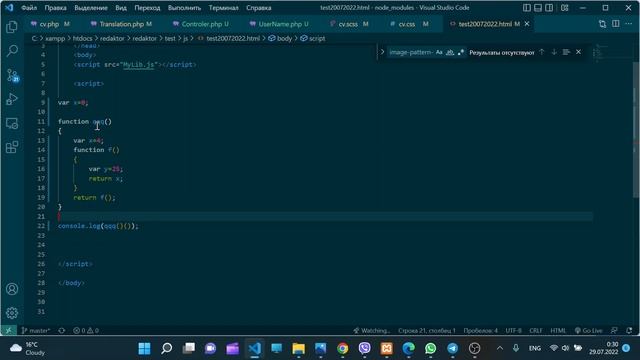Viewport: 640px width, 360px height.
Task: Open Google Chrome from the taskbar
Action: [342, 348]
